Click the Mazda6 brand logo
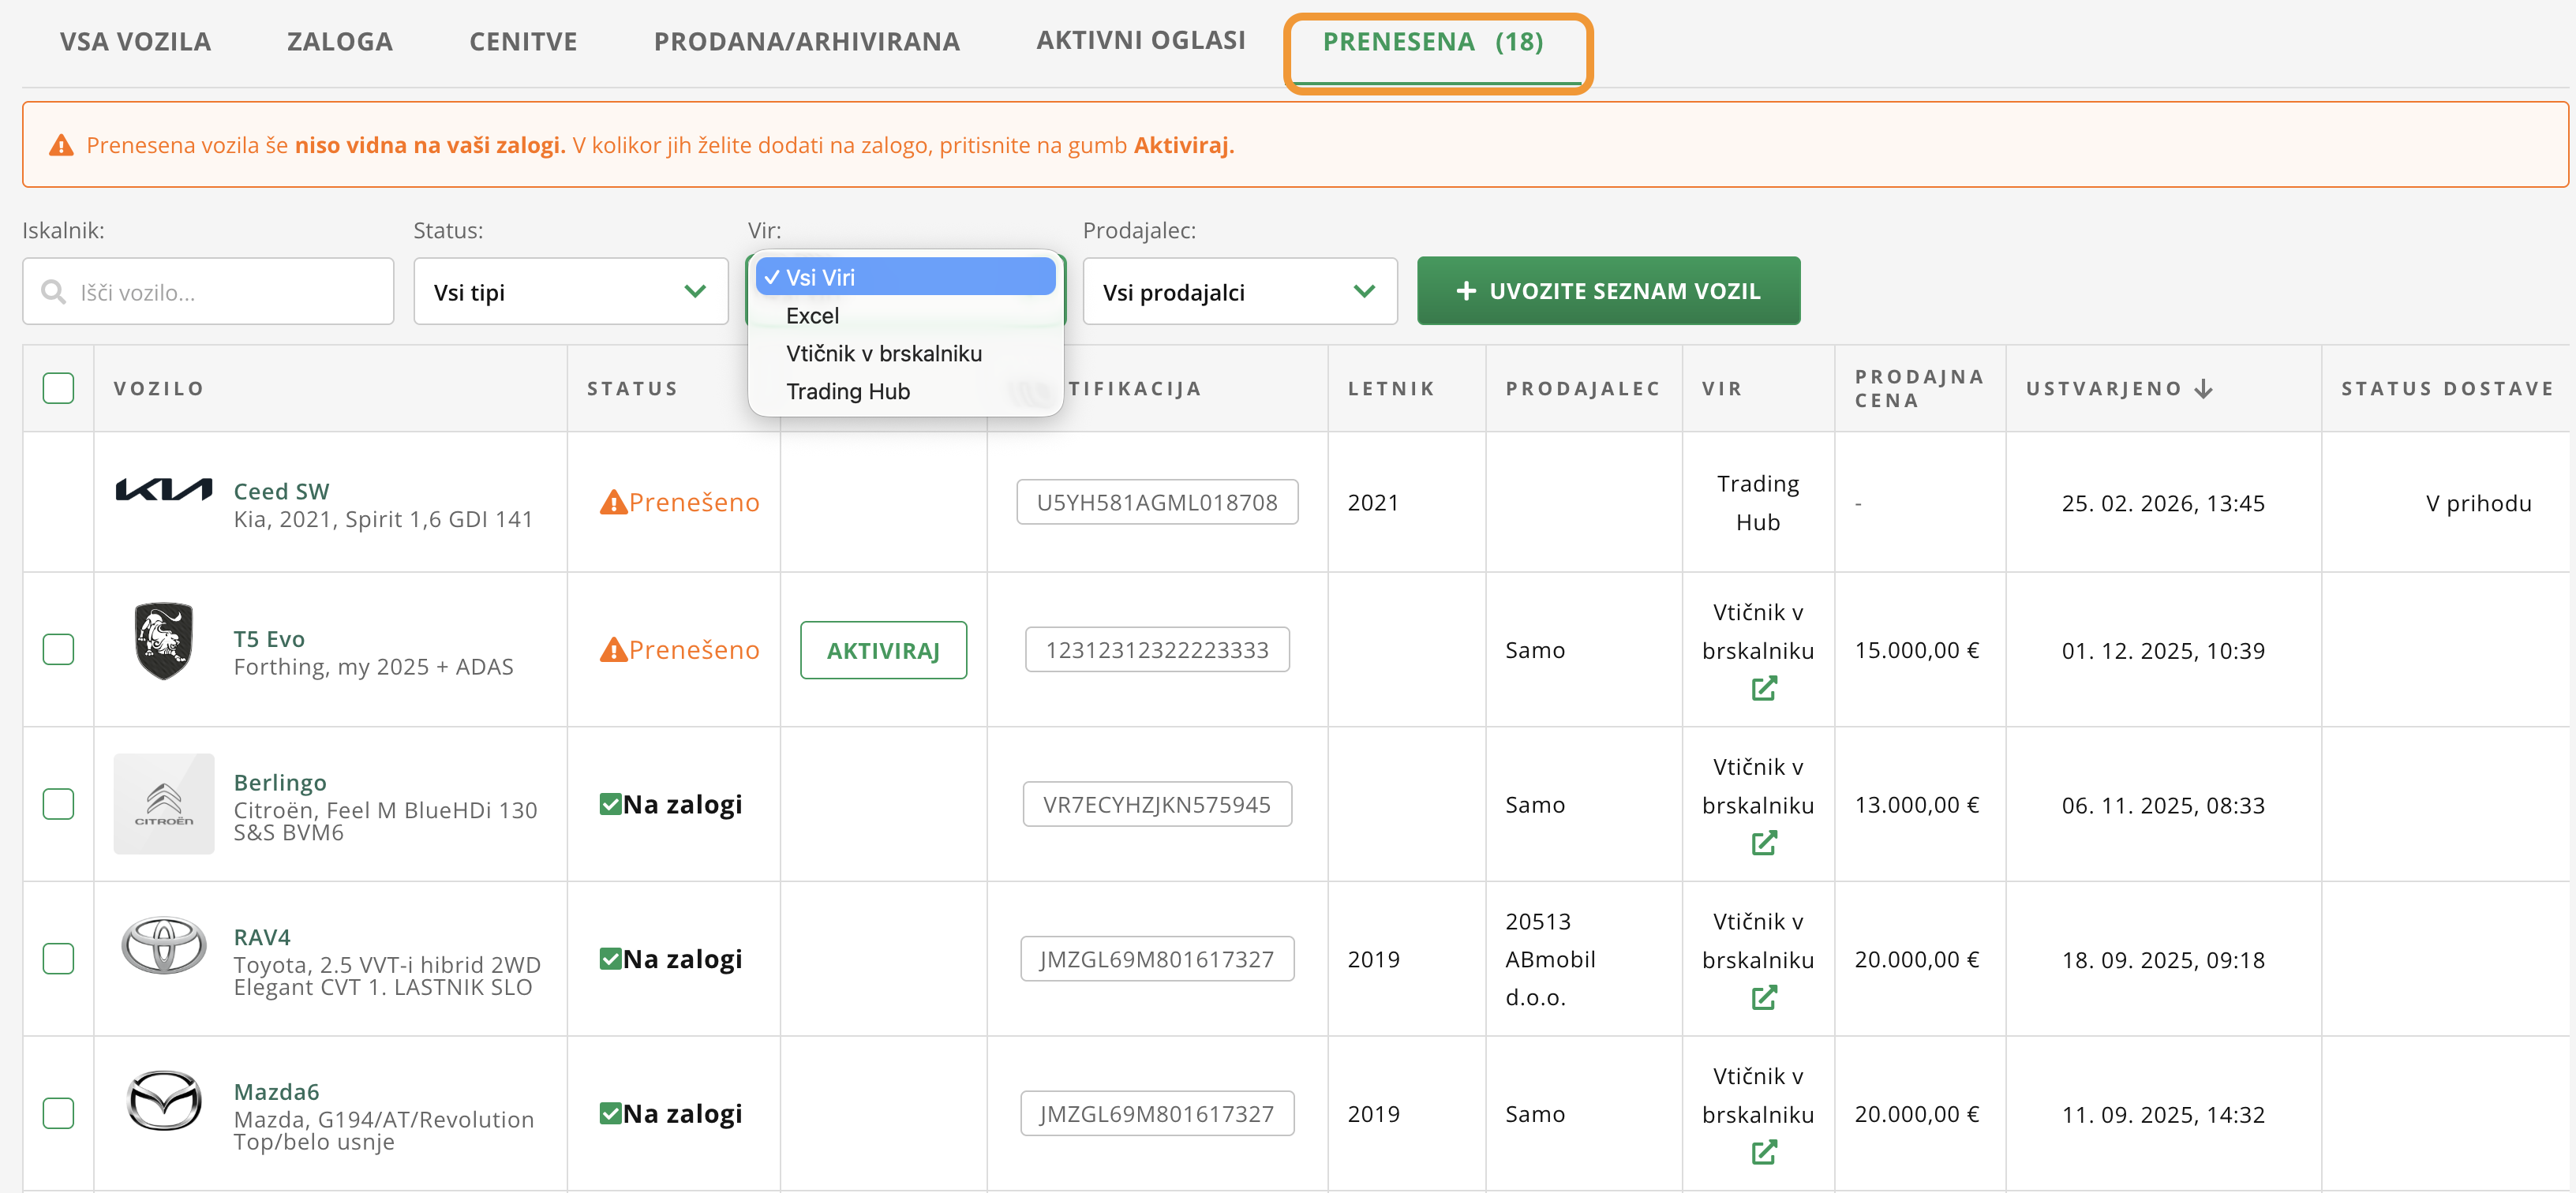 tap(163, 1101)
